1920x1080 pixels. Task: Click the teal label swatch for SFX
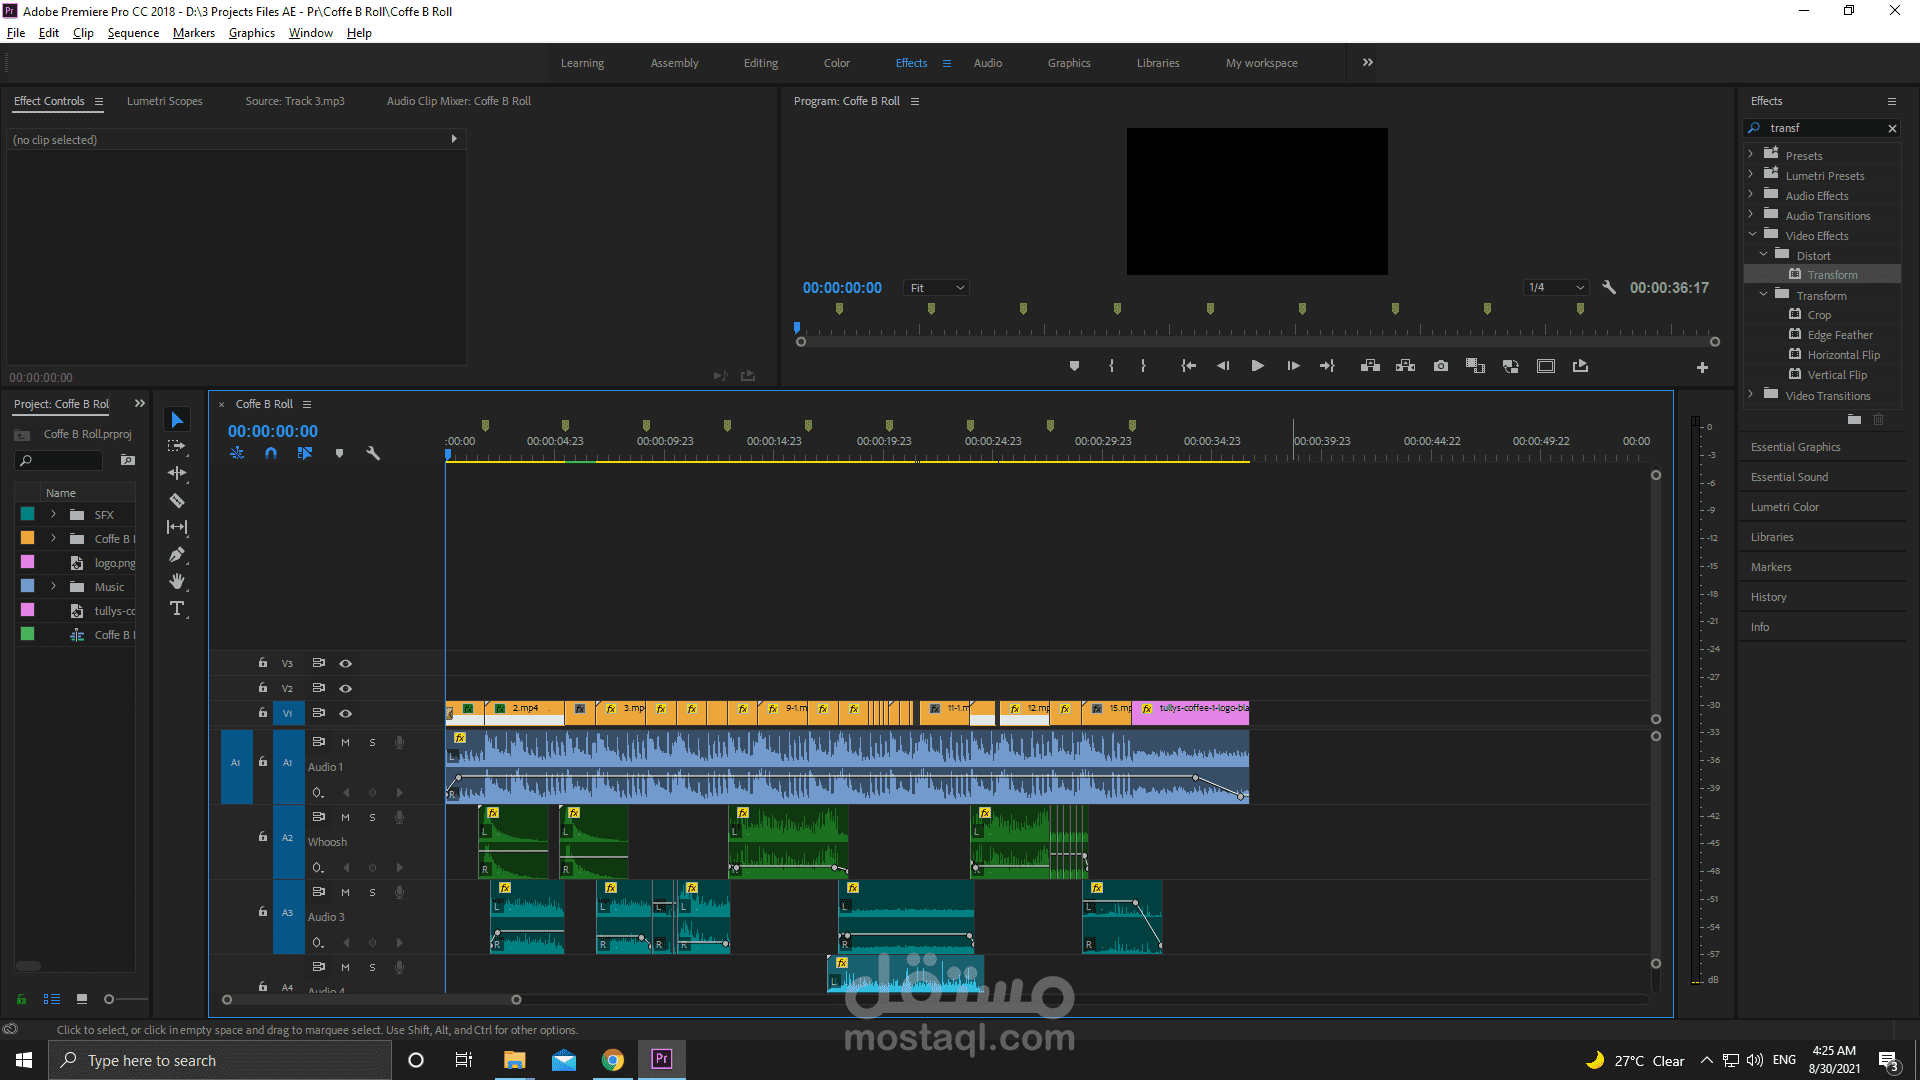coord(27,514)
